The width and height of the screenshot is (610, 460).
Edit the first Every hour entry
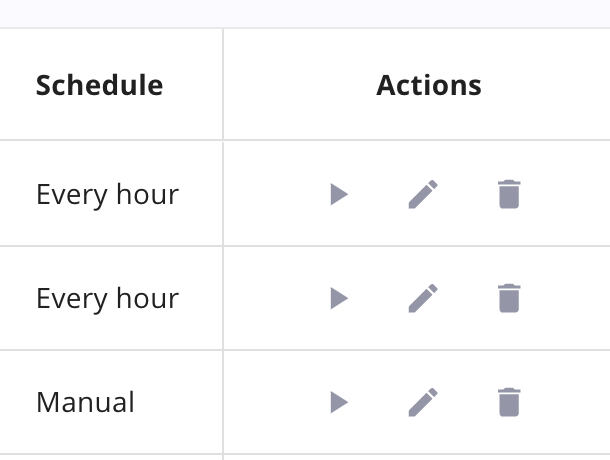[x=423, y=194]
